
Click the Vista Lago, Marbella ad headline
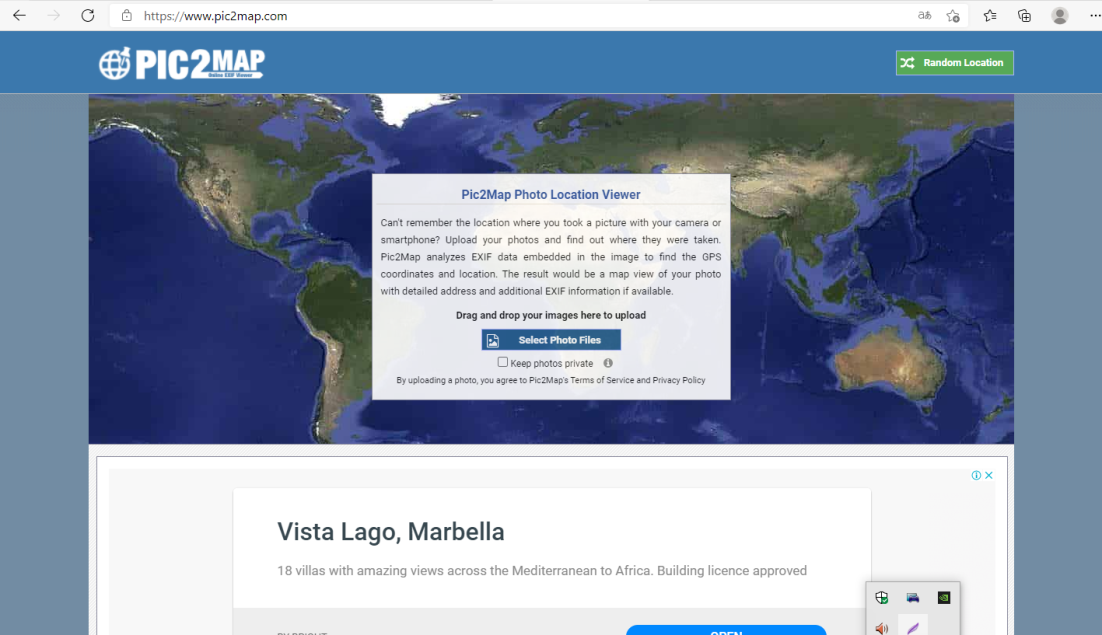(x=391, y=532)
